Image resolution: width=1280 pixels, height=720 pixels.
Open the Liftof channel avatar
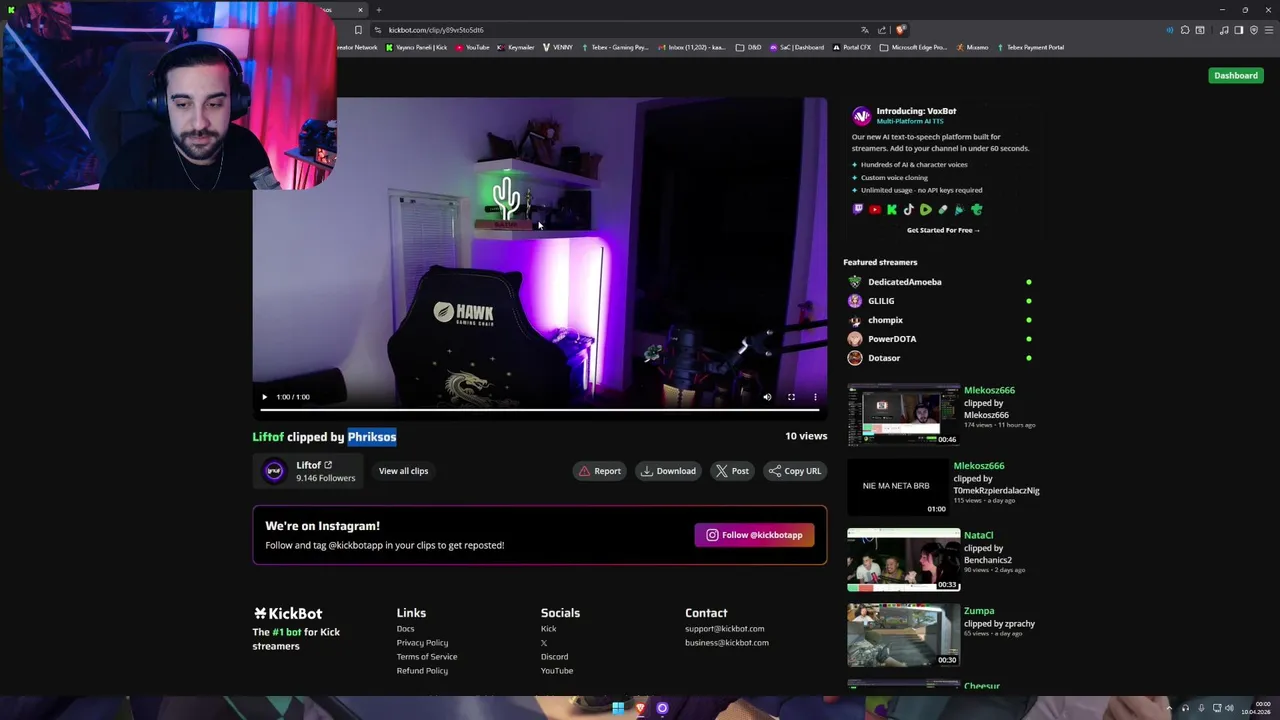[274, 471]
